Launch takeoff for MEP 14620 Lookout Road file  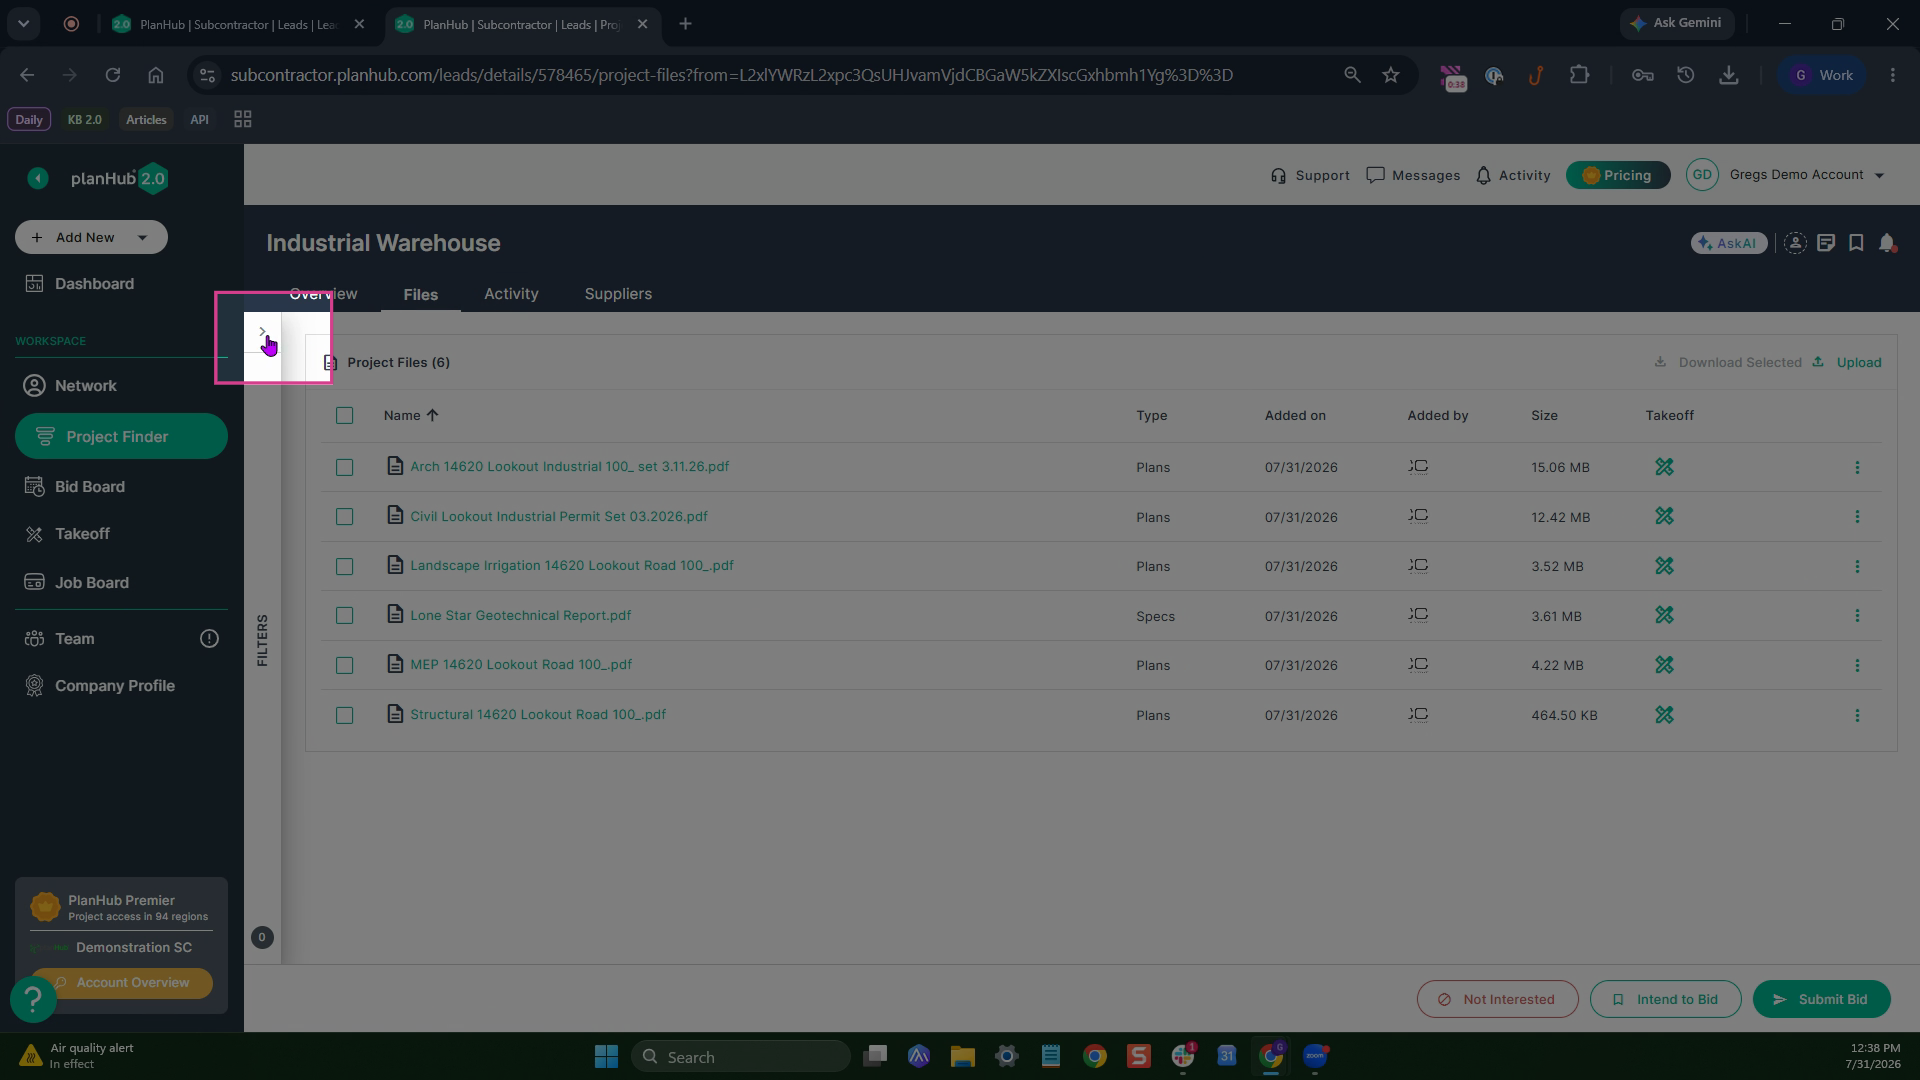click(1664, 665)
